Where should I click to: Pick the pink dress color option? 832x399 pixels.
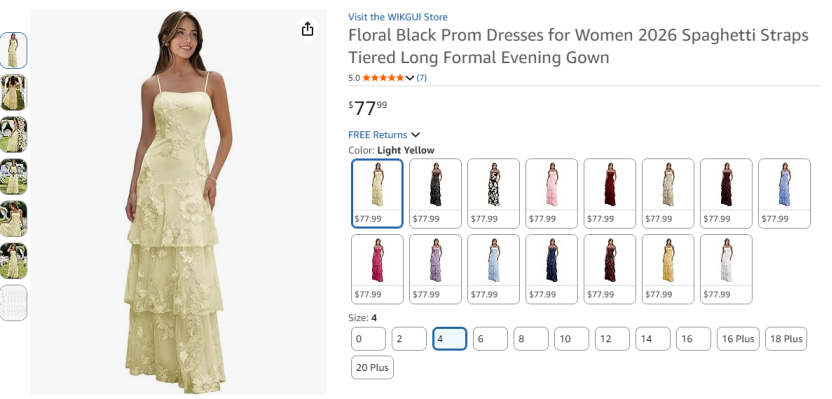coord(551,193)
